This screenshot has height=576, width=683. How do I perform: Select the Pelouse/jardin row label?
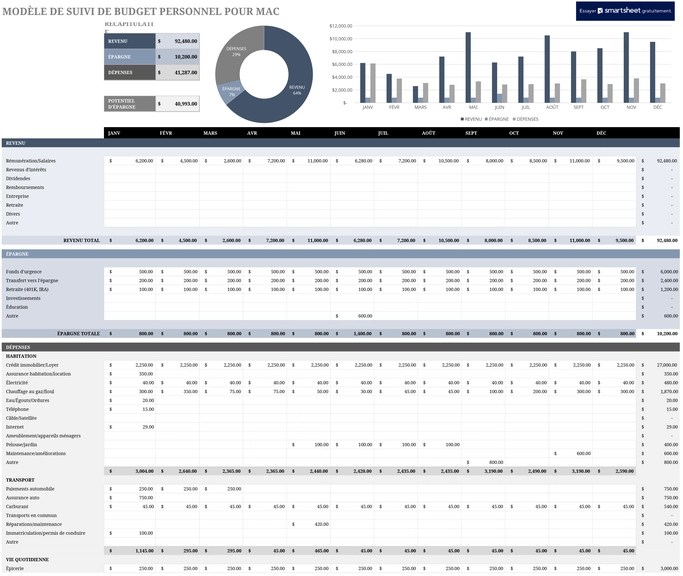click(x=21, y=445)
